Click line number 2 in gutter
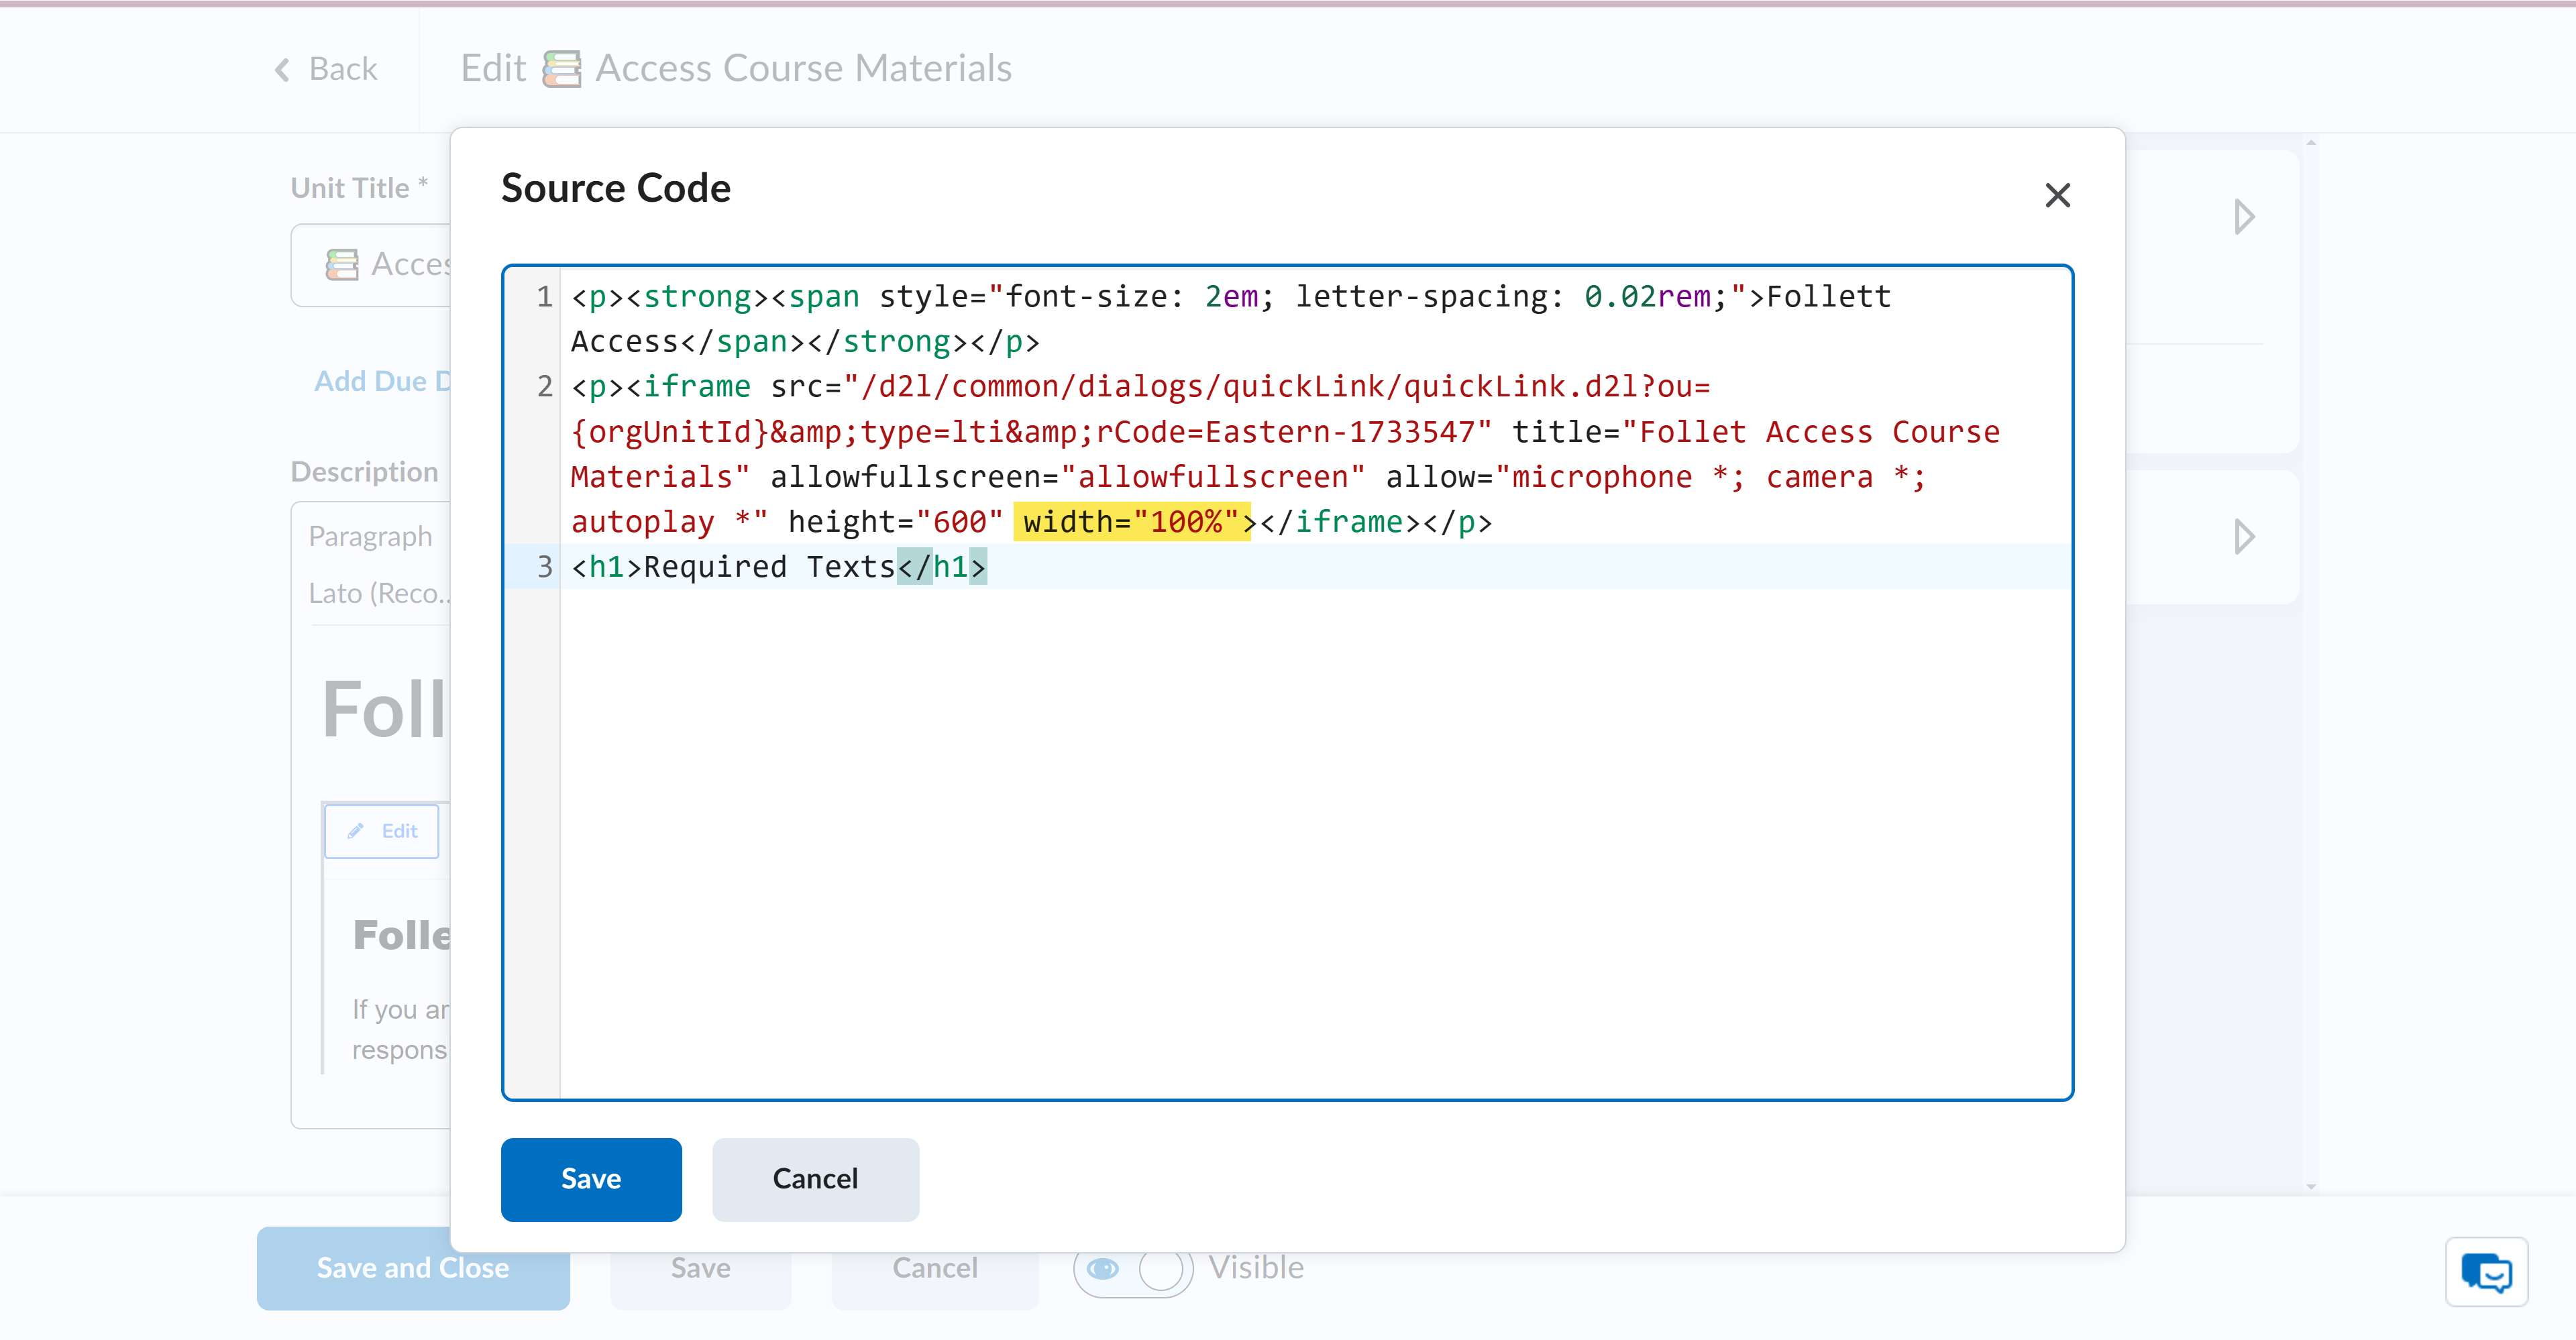2576x1340 pixels. pos(544,386)
